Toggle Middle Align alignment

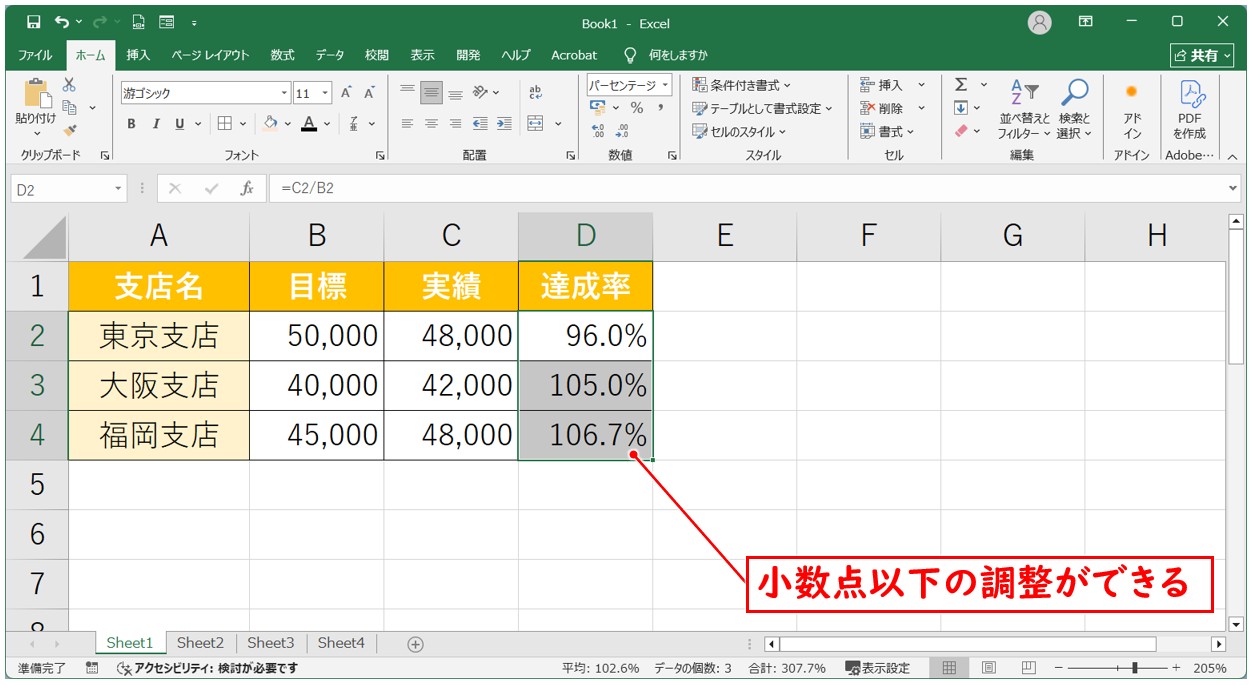click(x=431, y=93)
